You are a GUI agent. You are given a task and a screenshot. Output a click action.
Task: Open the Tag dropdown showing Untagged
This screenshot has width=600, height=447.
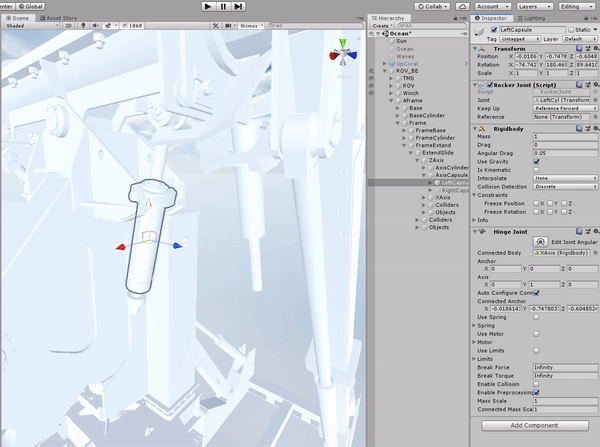(x=519, y=39)
